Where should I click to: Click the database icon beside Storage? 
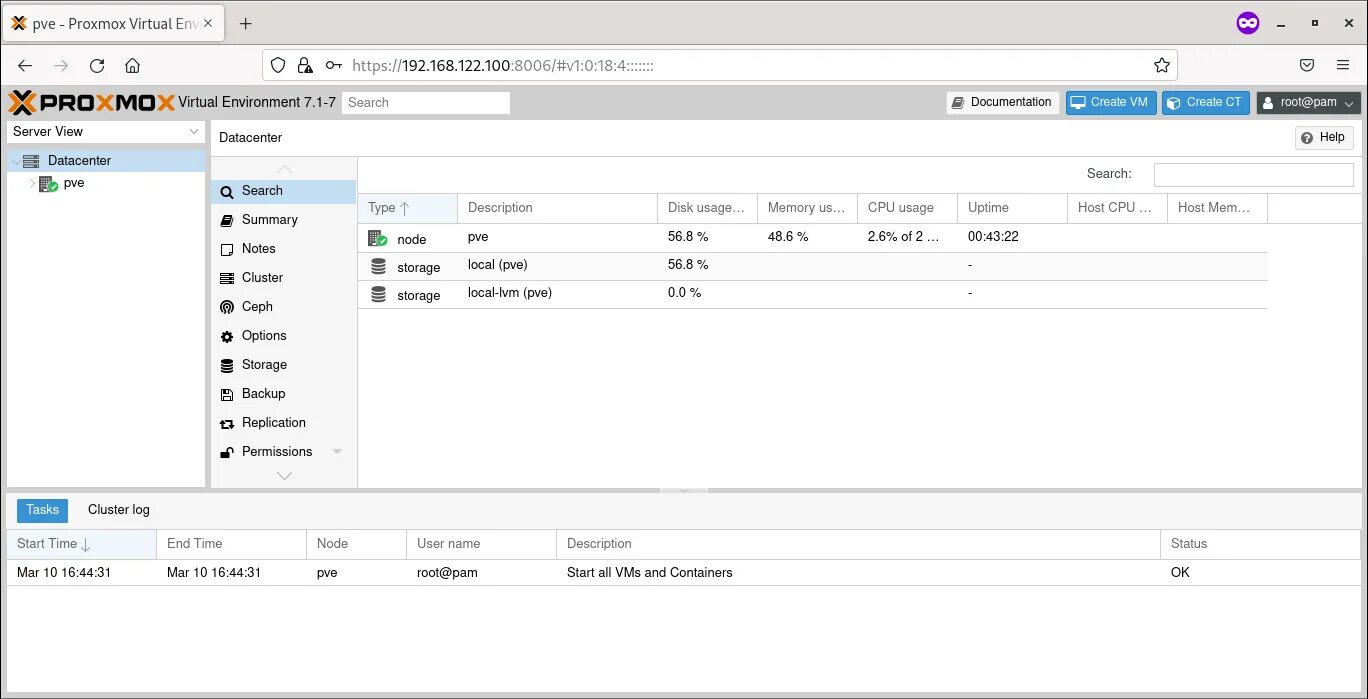227,365
